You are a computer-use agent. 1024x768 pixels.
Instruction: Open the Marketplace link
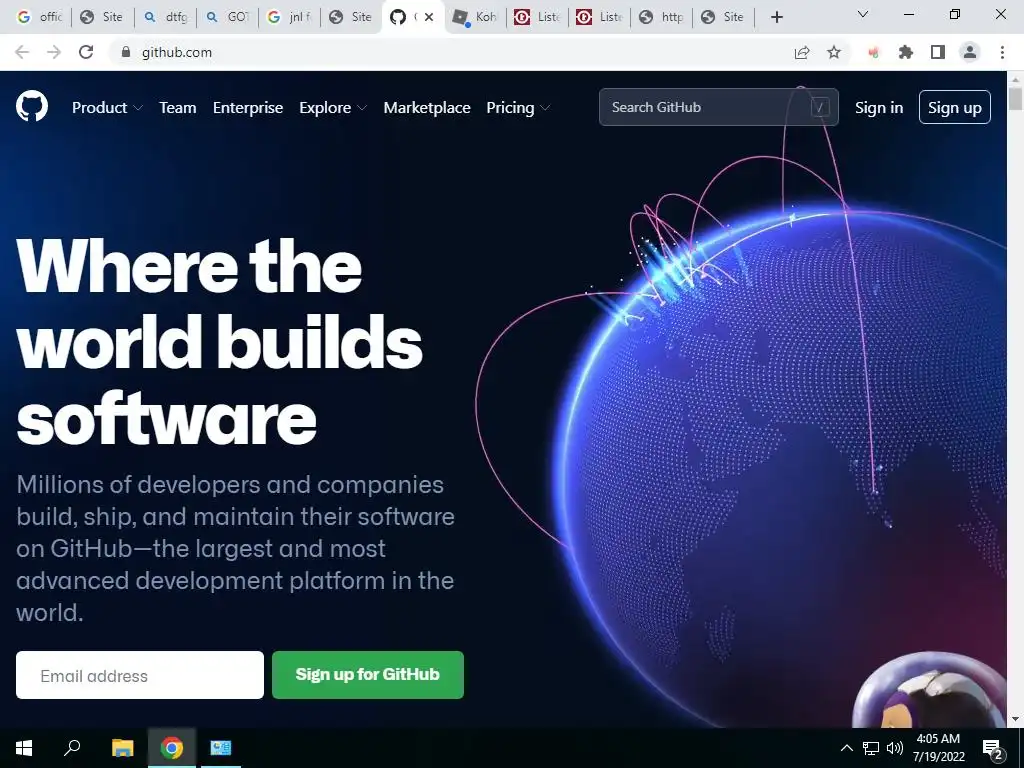point(426,108)
